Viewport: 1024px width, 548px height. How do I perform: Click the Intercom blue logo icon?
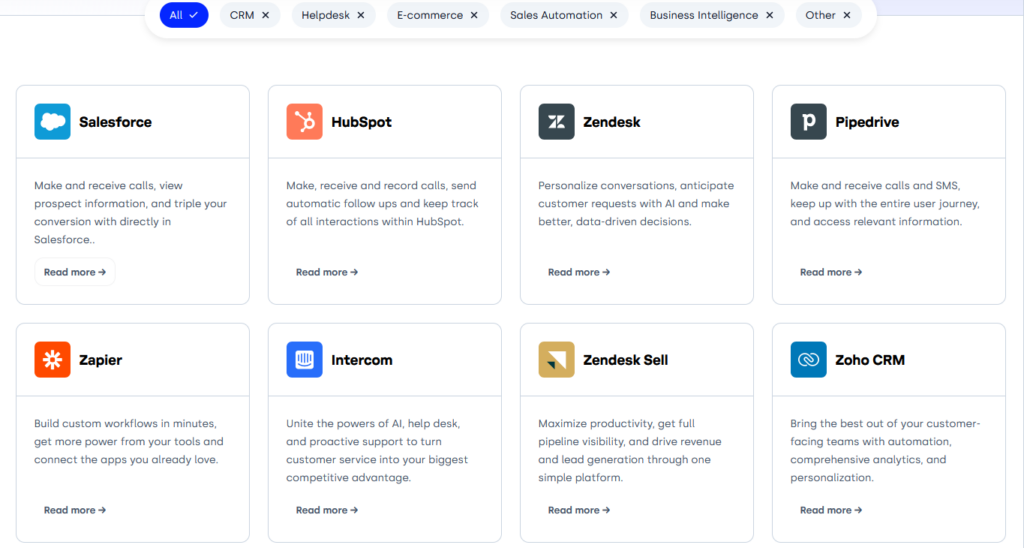[x=304, y=360]
